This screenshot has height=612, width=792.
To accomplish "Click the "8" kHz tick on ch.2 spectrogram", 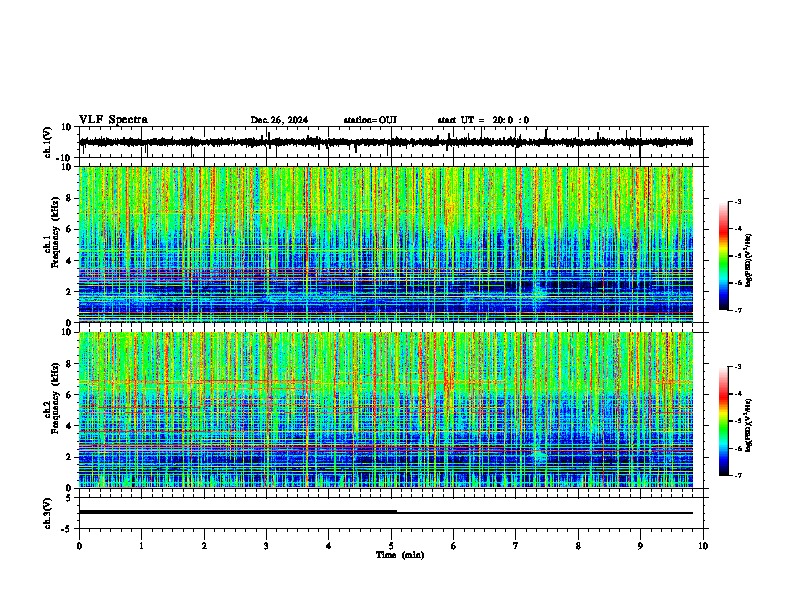I will coord(69,364).
